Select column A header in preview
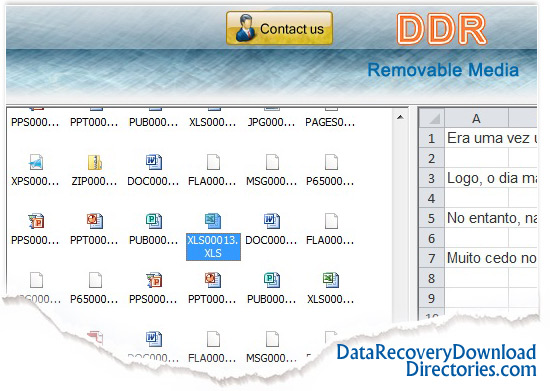550x391 pixels. [476, 119]
